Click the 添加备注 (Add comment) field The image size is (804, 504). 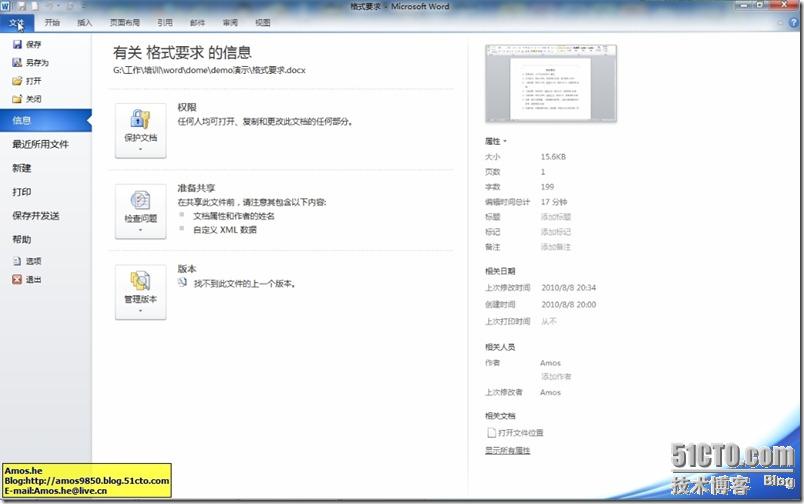(556, 247)
